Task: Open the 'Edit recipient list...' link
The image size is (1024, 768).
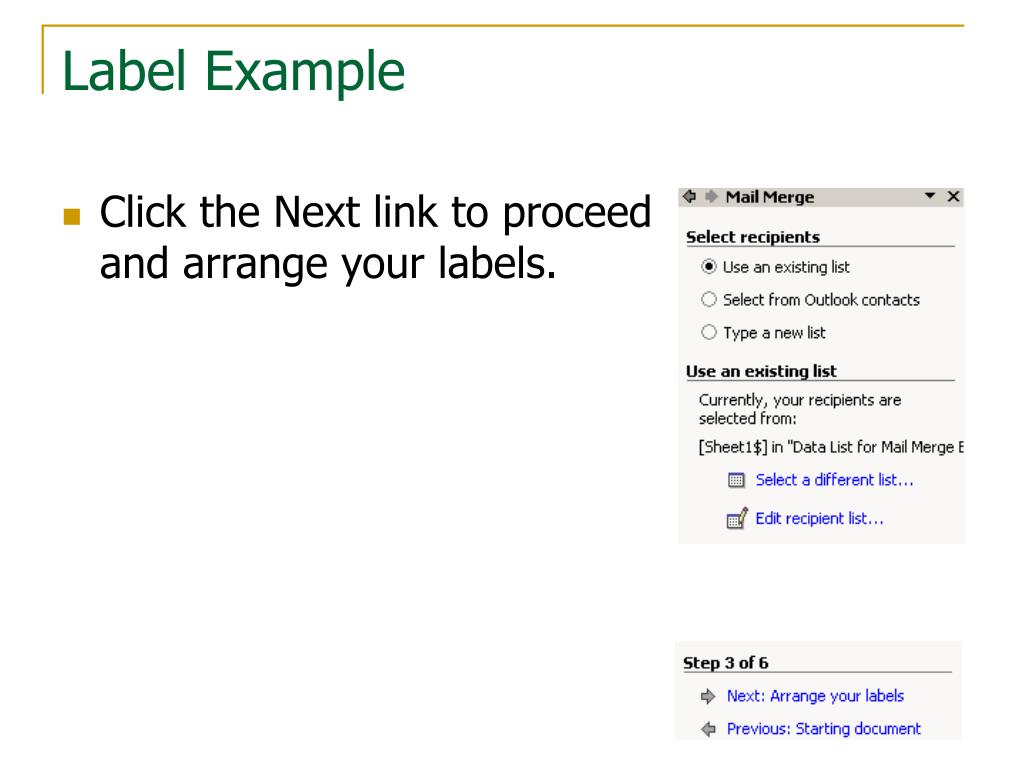Action: (x=819, y=519)
